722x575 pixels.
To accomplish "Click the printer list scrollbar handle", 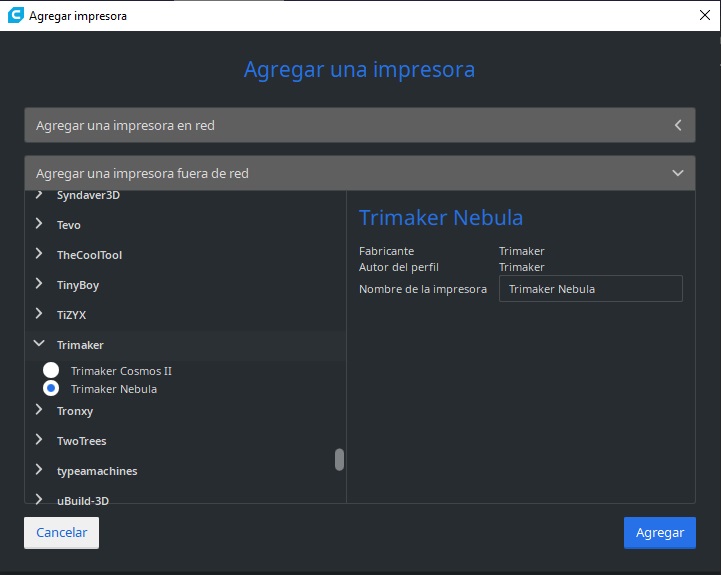I will pos(339,459).
